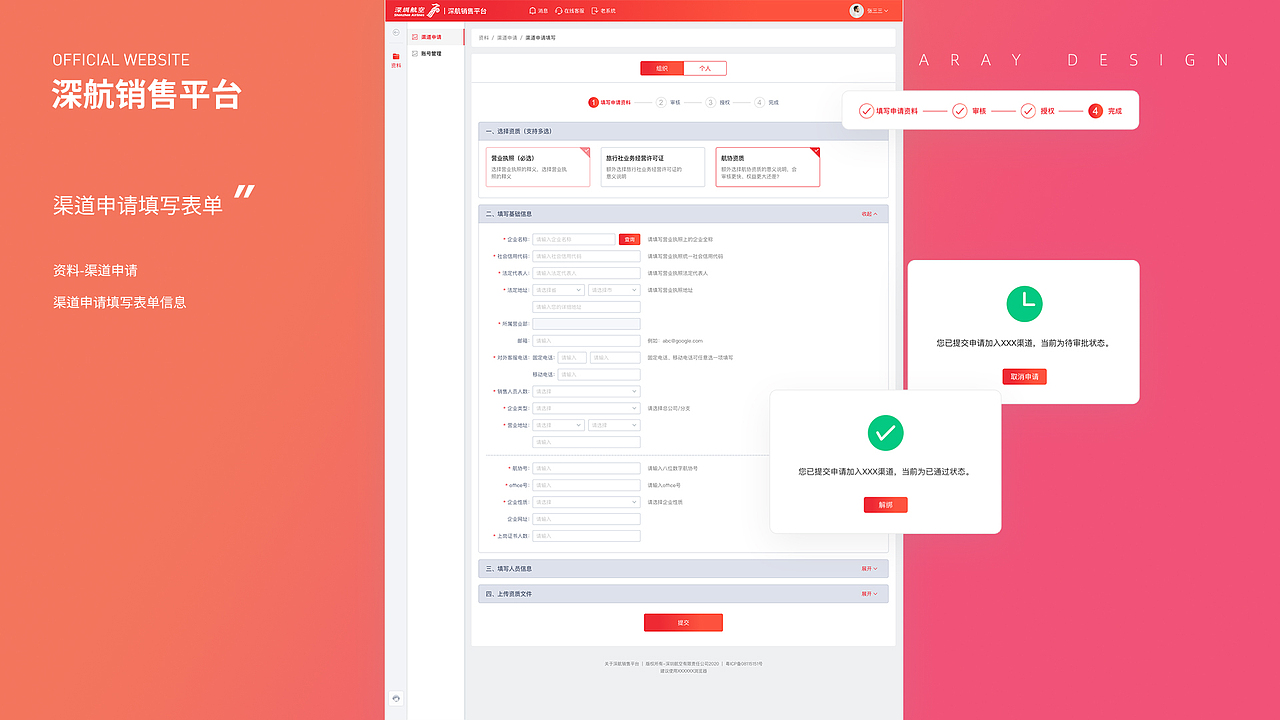1280x720 pixels.
Task: Open 消息 notifications bell icon
Action: coord(532,10)
